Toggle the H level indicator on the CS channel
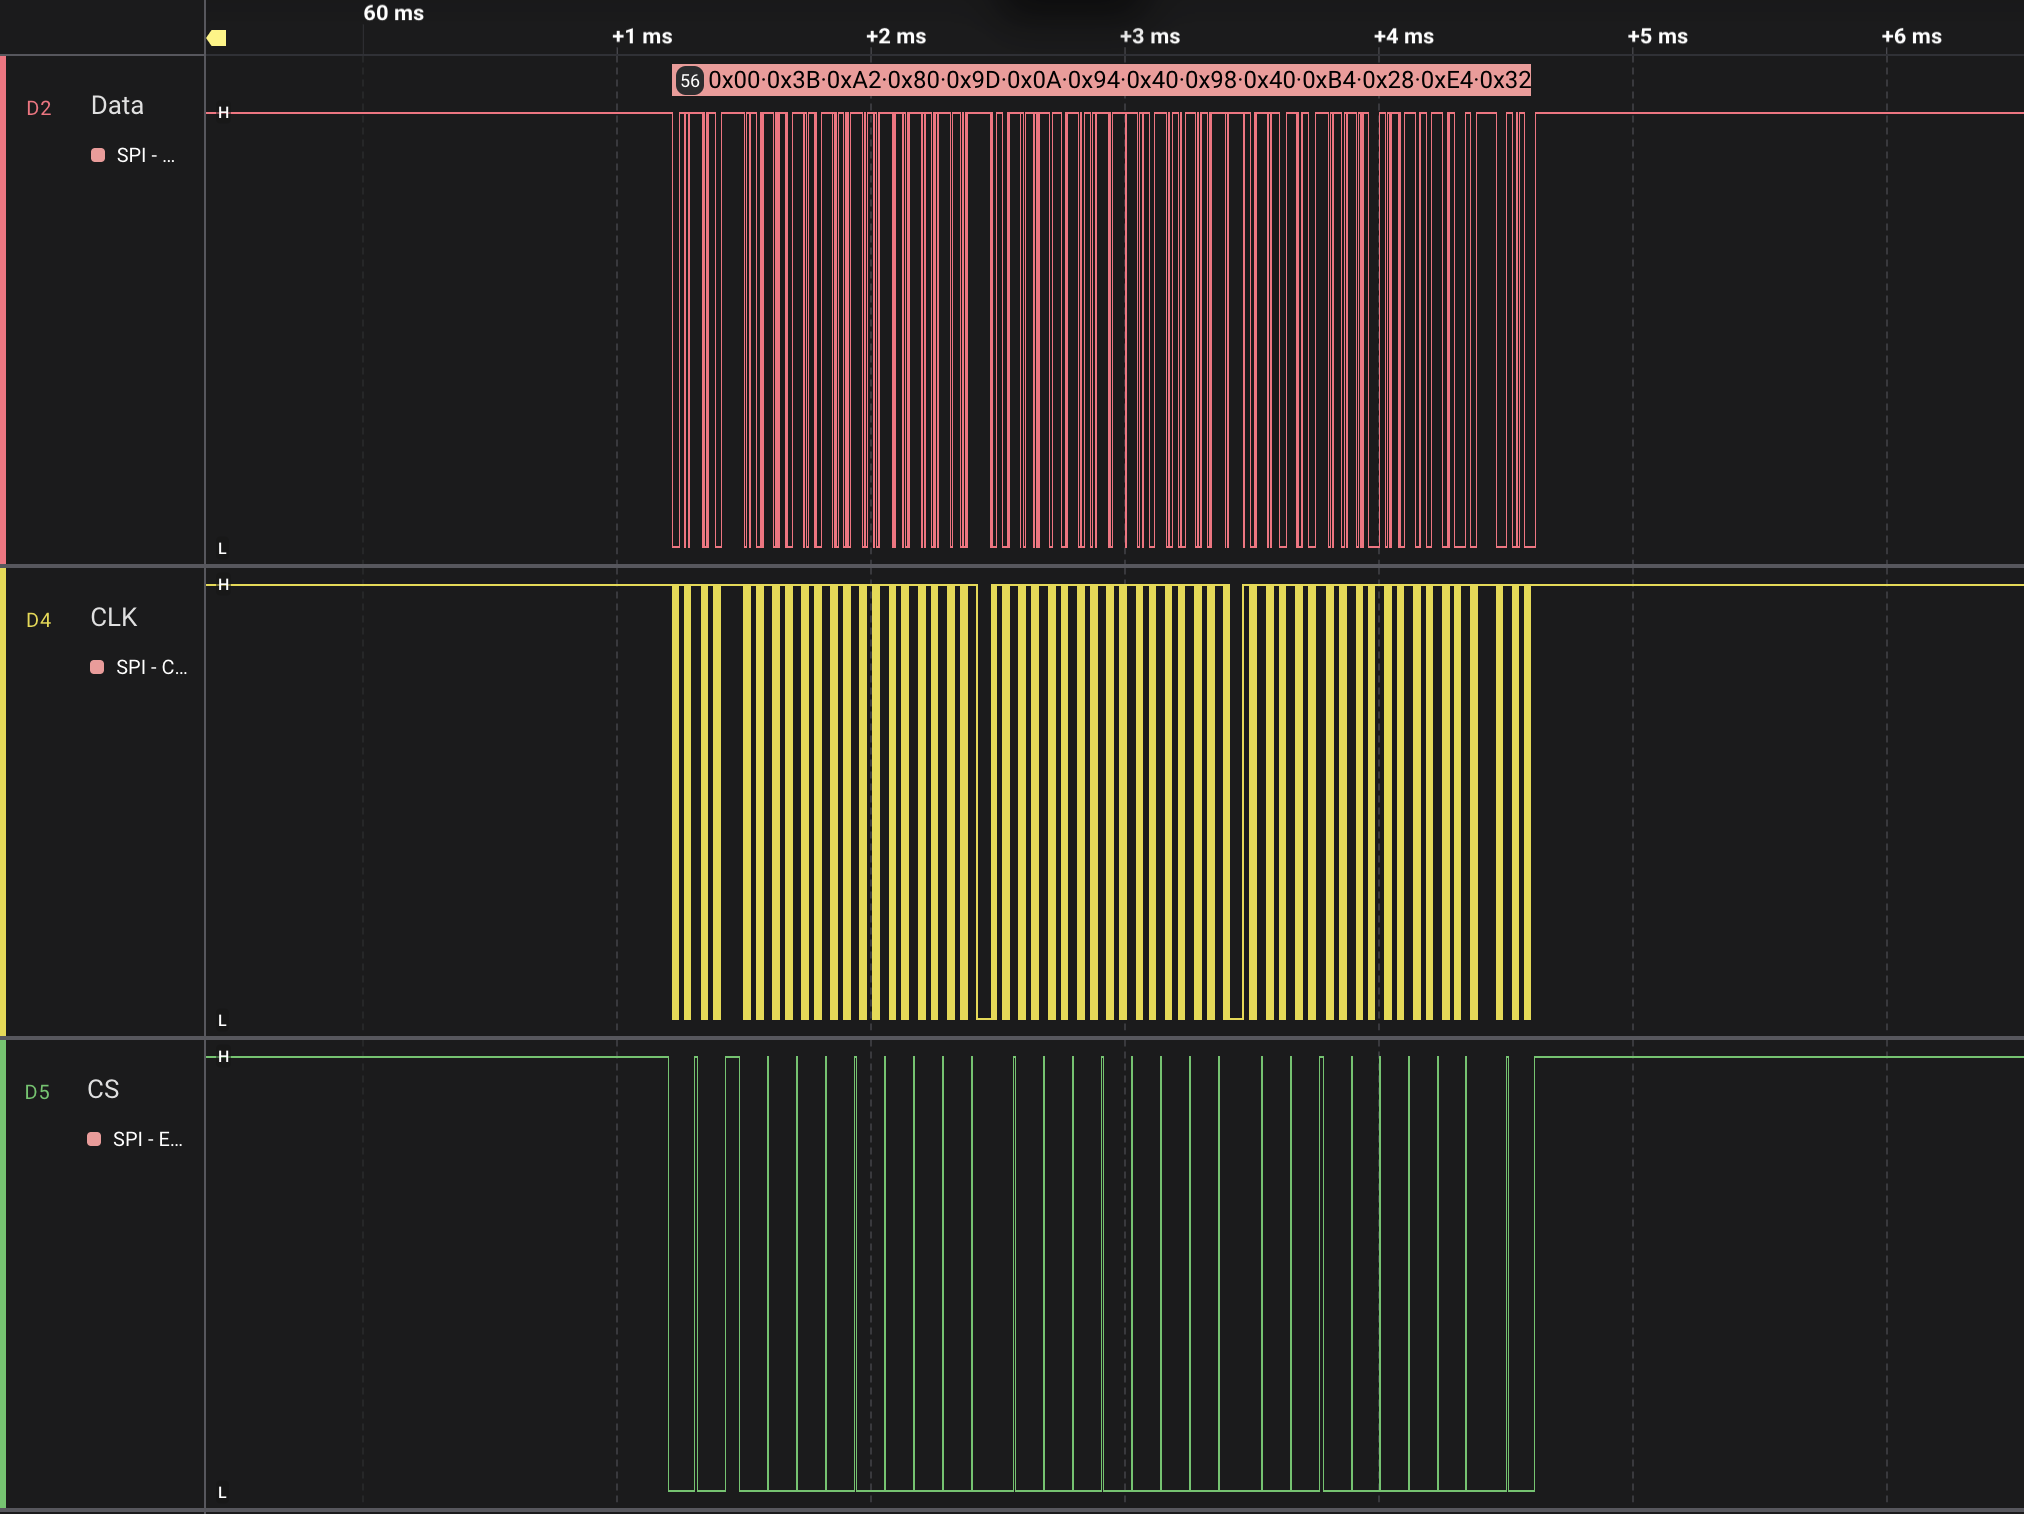This screenshot has height=1514, width=2024. pyautogui.click(x=222, y=1057)
